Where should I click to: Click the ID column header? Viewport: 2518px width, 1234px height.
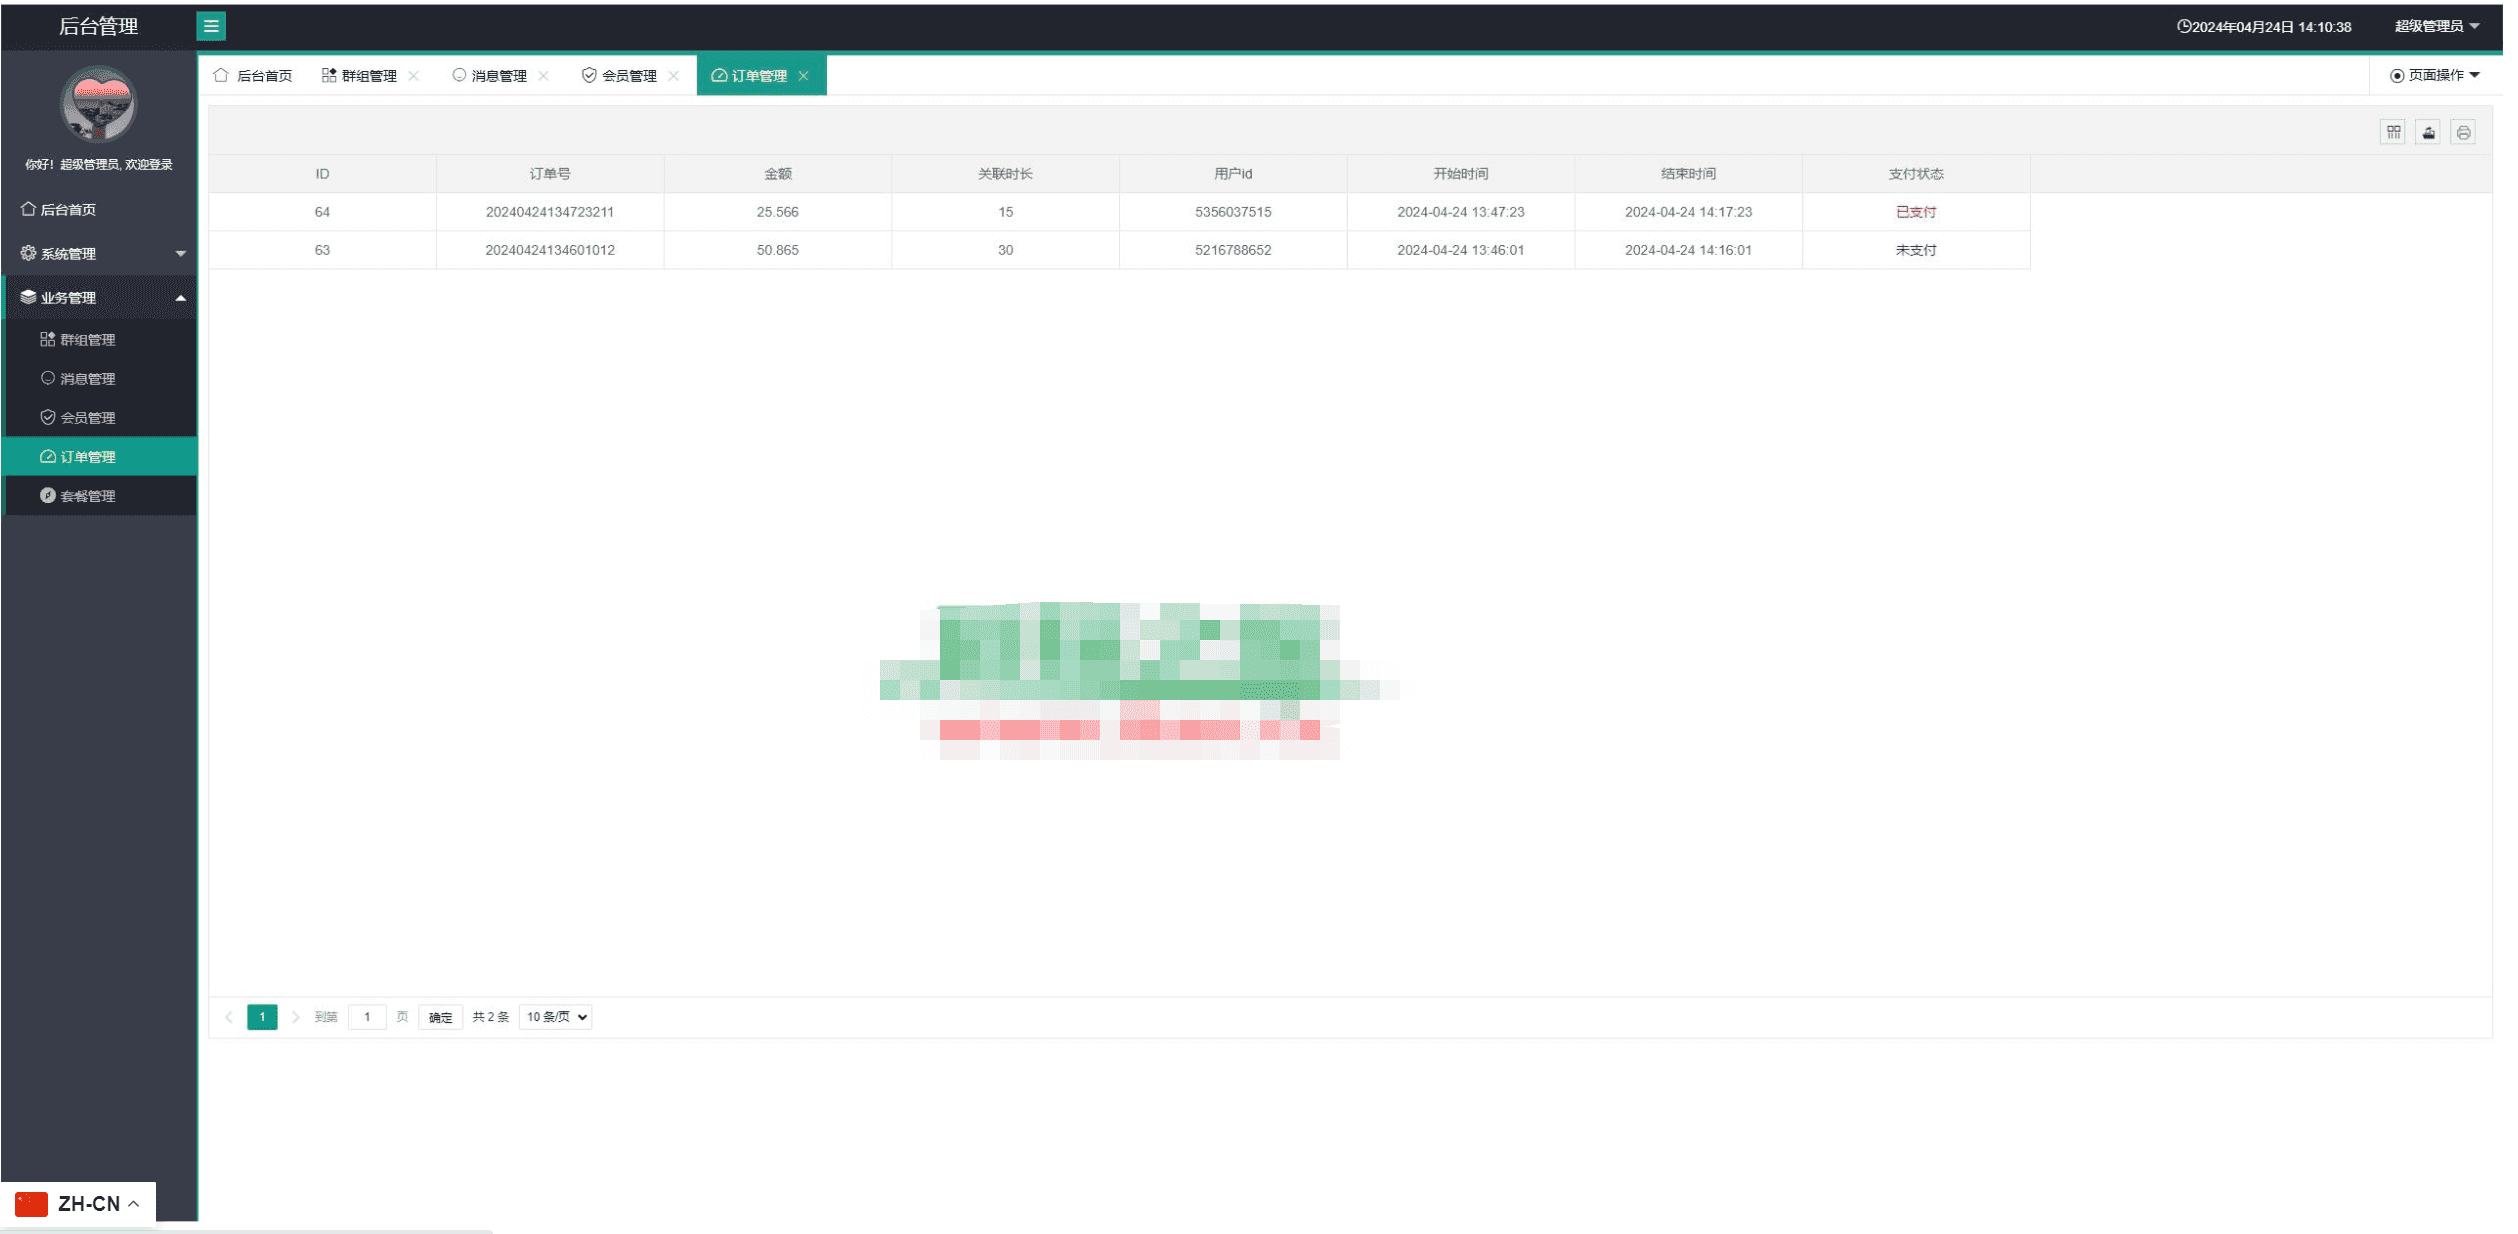point(322,174)
